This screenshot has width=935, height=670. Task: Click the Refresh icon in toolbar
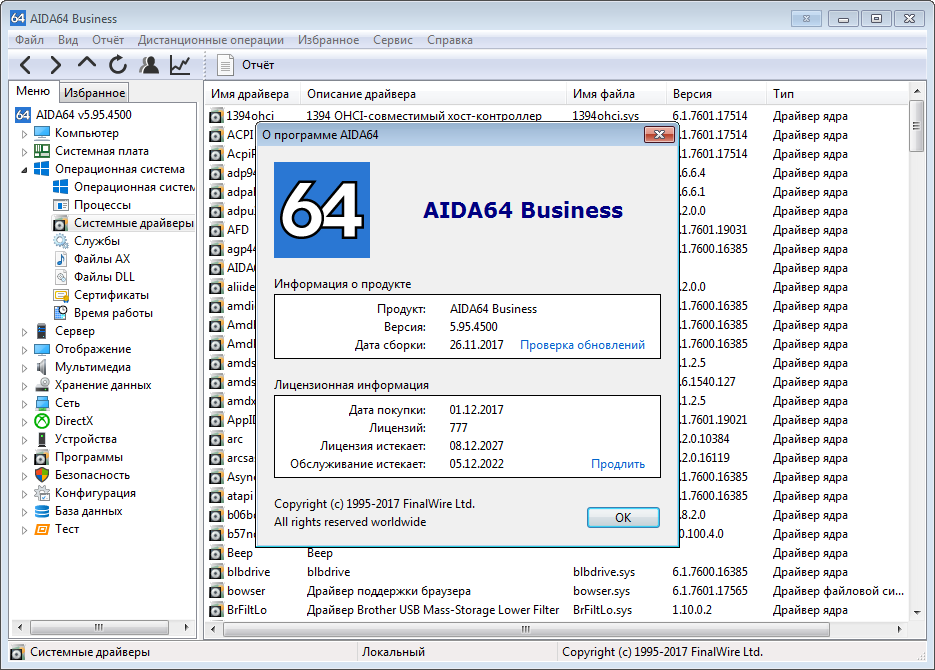pyautogui.click(x=118, y=65)
